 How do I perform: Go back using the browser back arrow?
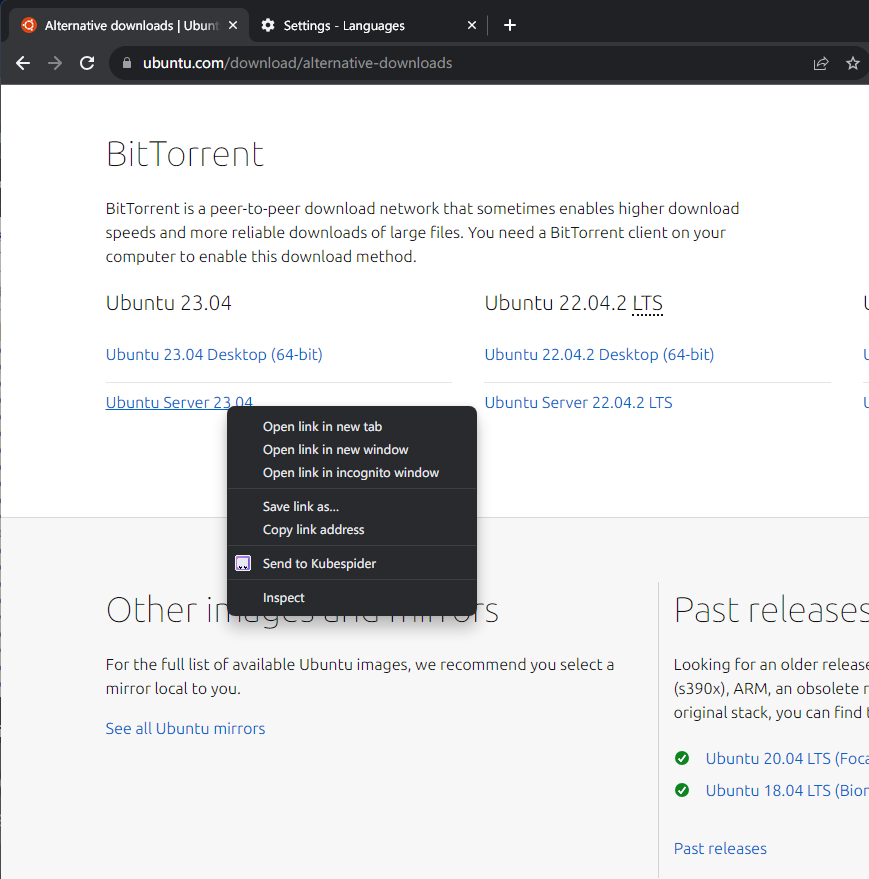pos(23,63)
